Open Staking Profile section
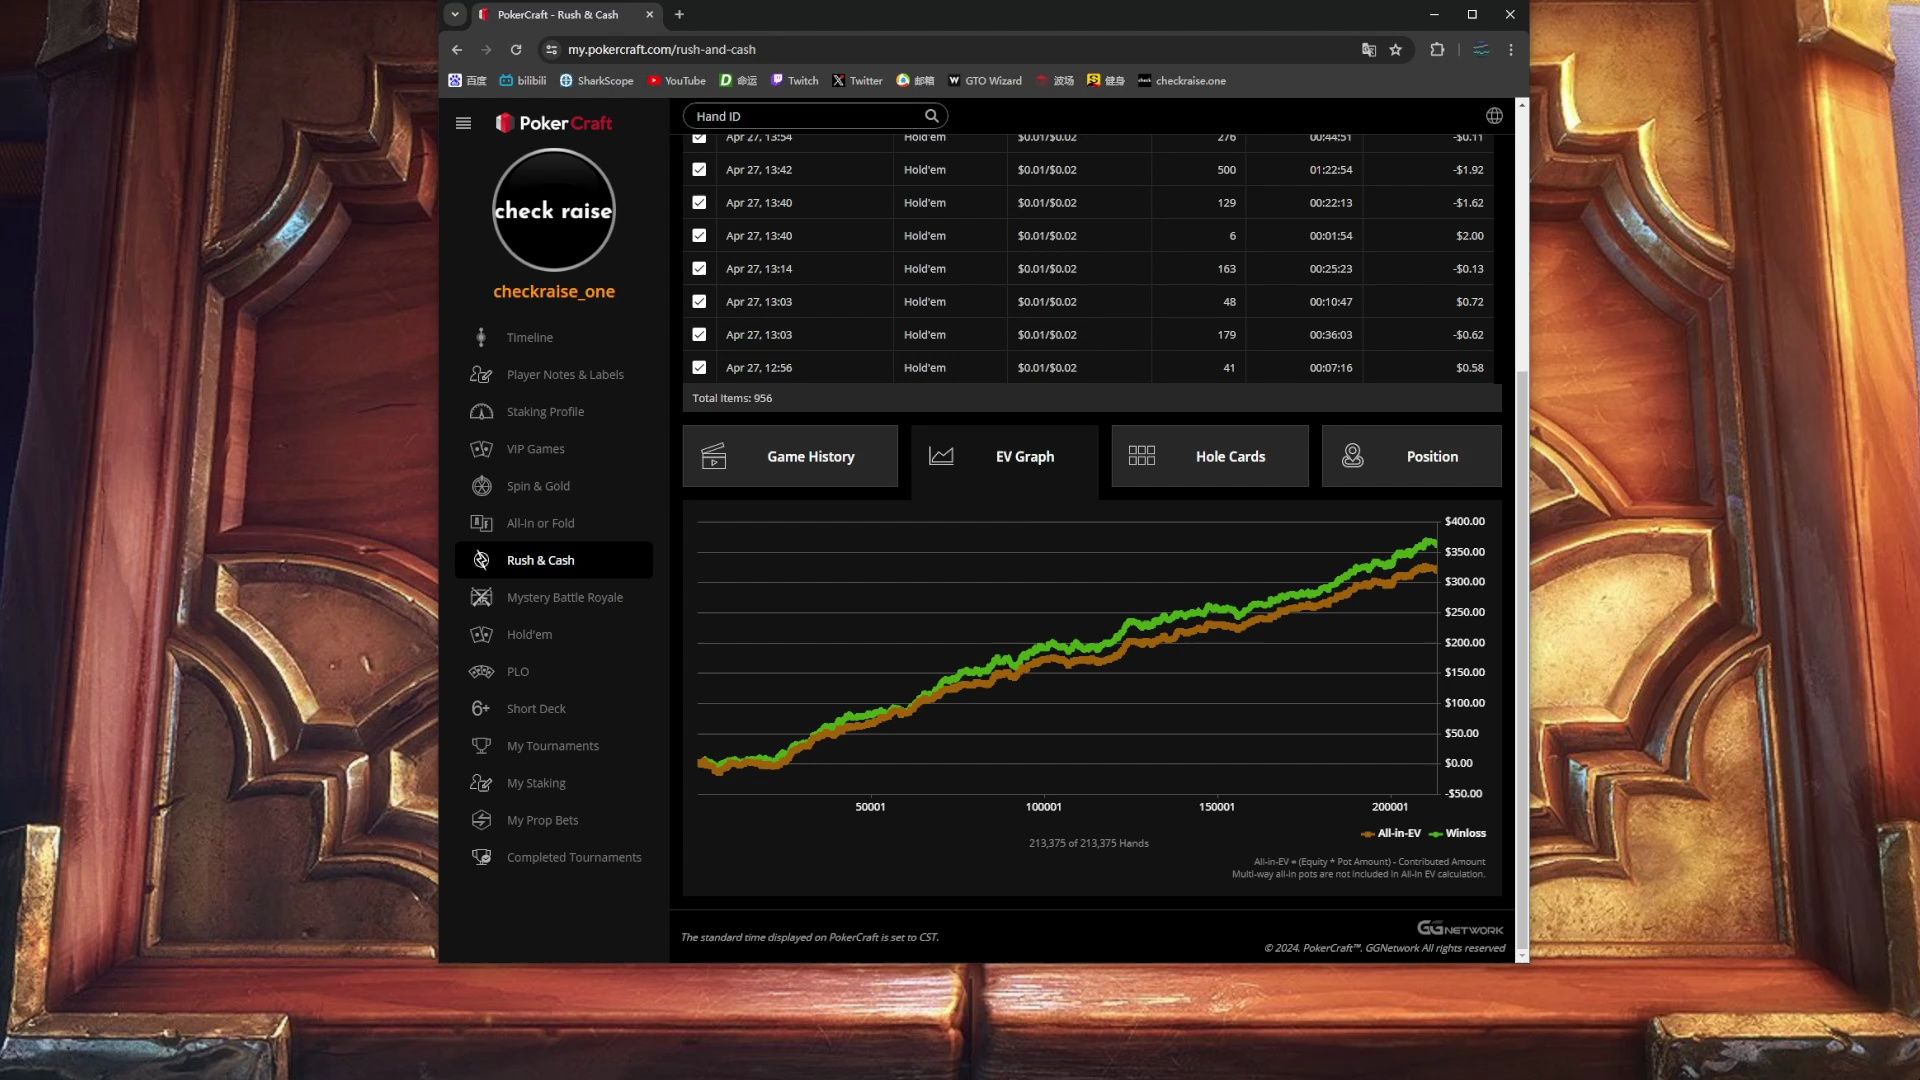This screenshot has height=1080, width=1920. click(x=545, y=412)
